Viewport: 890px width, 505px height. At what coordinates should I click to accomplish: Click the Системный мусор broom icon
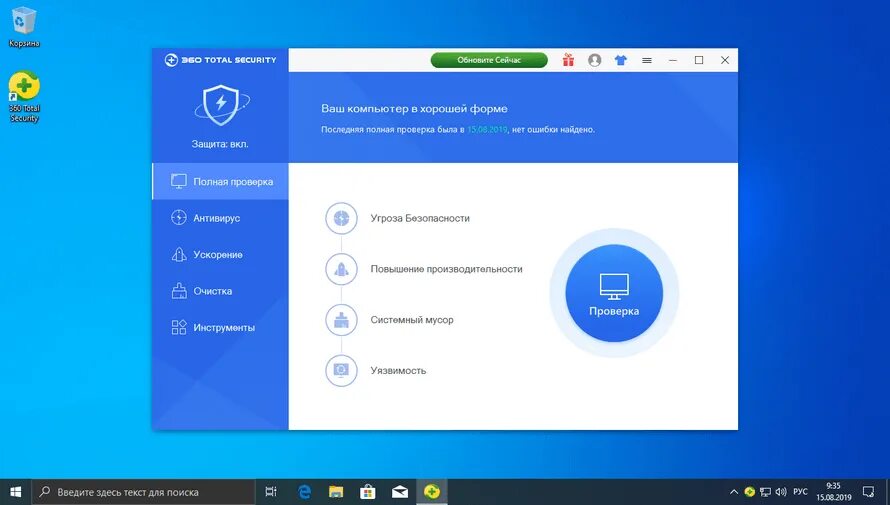click(x=341, y=319)
